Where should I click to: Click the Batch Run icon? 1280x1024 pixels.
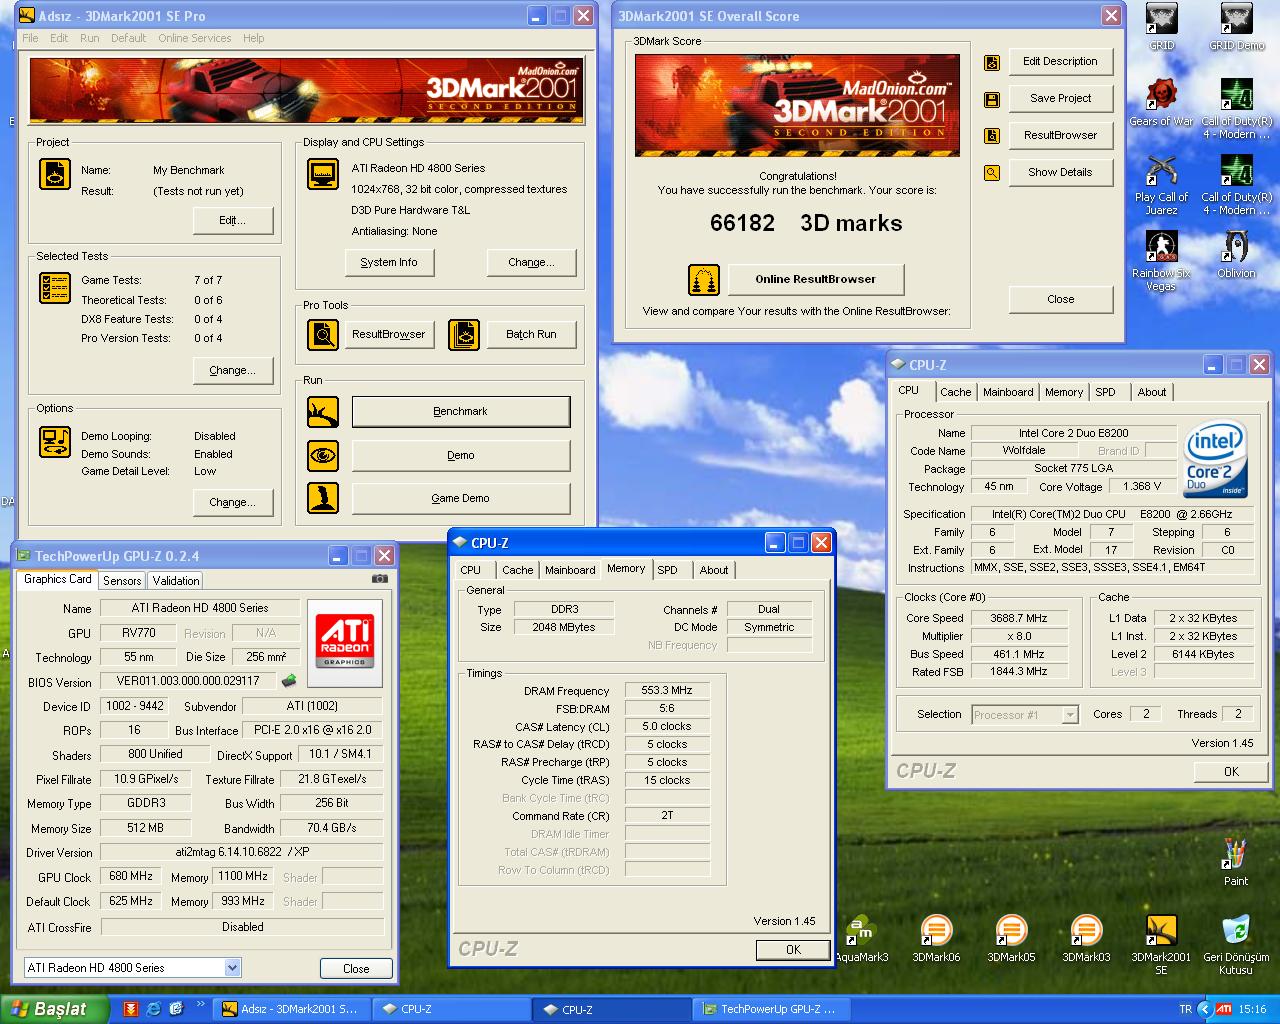pyautogui.click(x=464, y=334)
